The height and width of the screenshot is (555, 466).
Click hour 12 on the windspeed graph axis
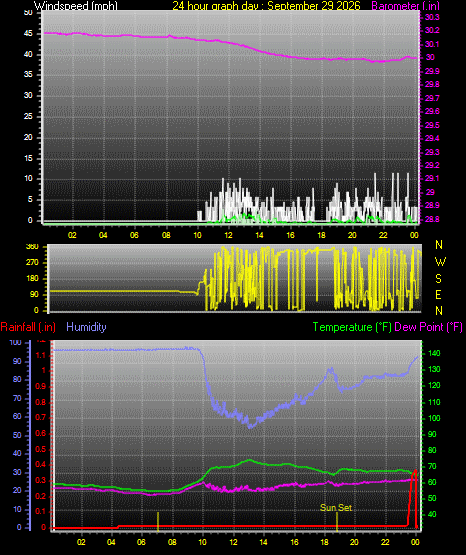pos(228,235)
